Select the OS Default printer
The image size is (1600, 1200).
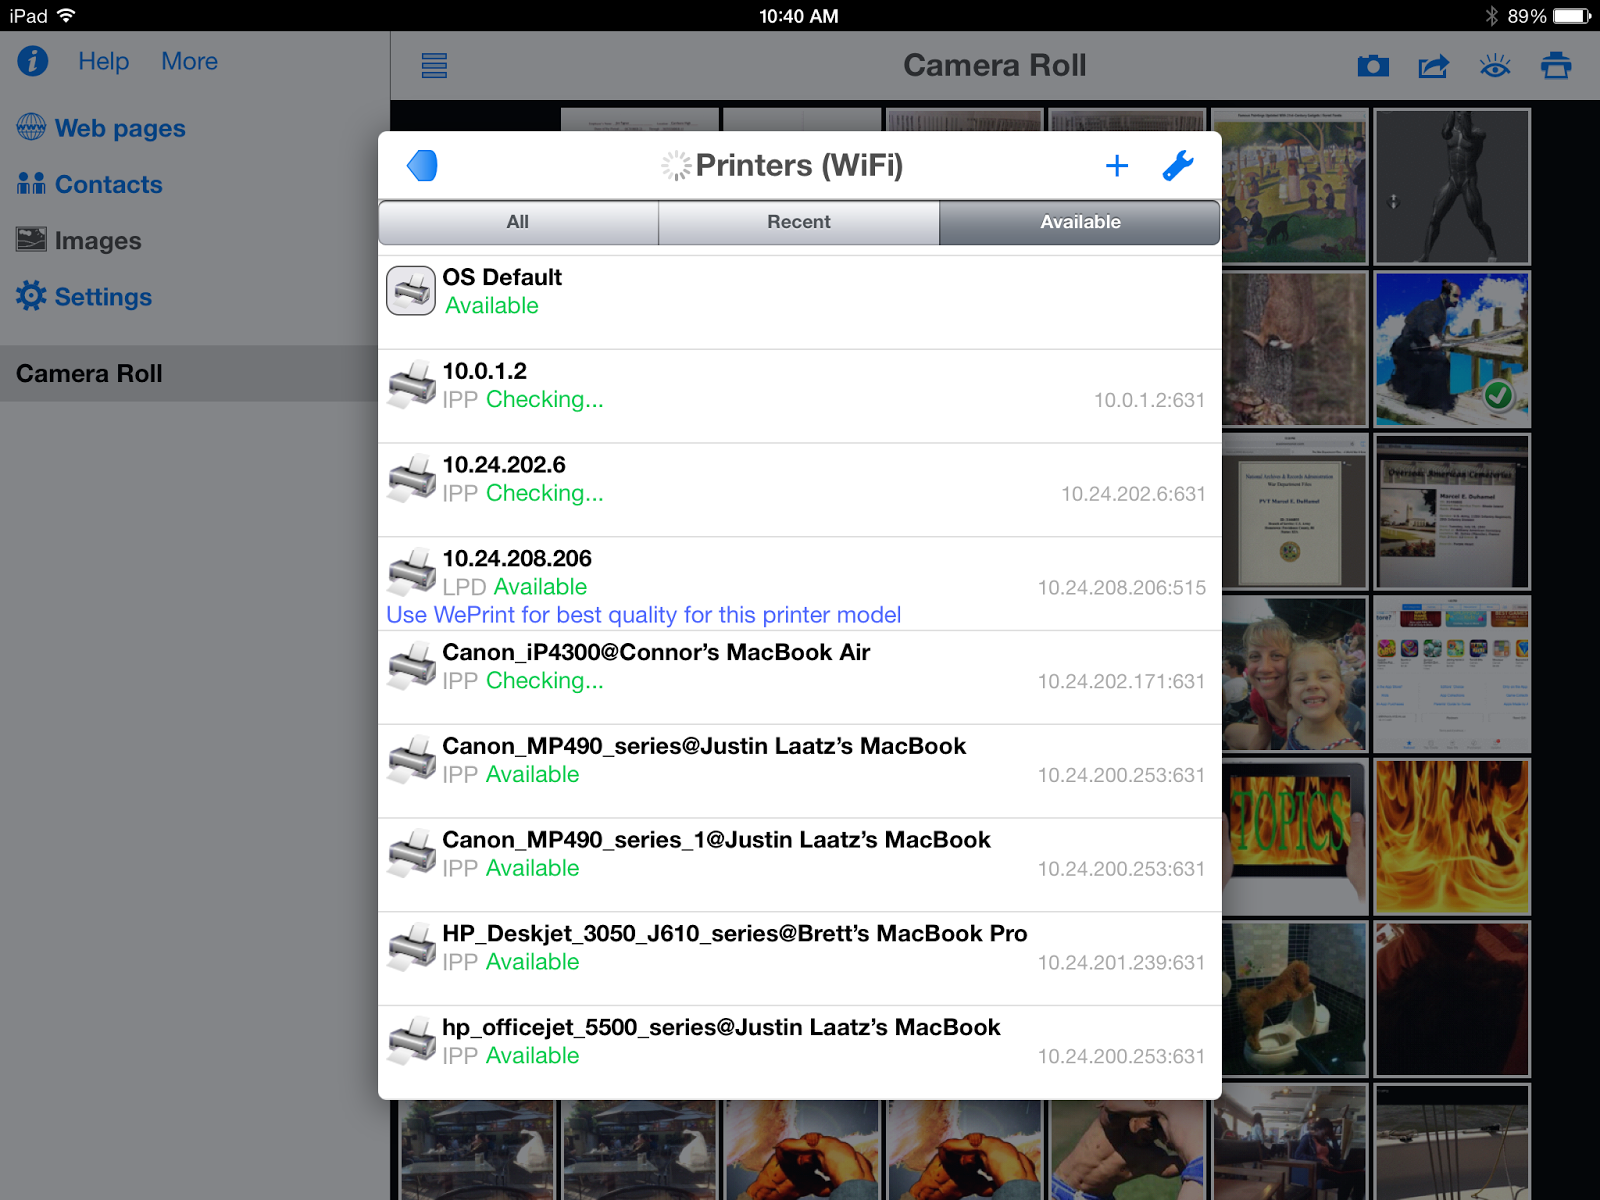pos(700,292)
